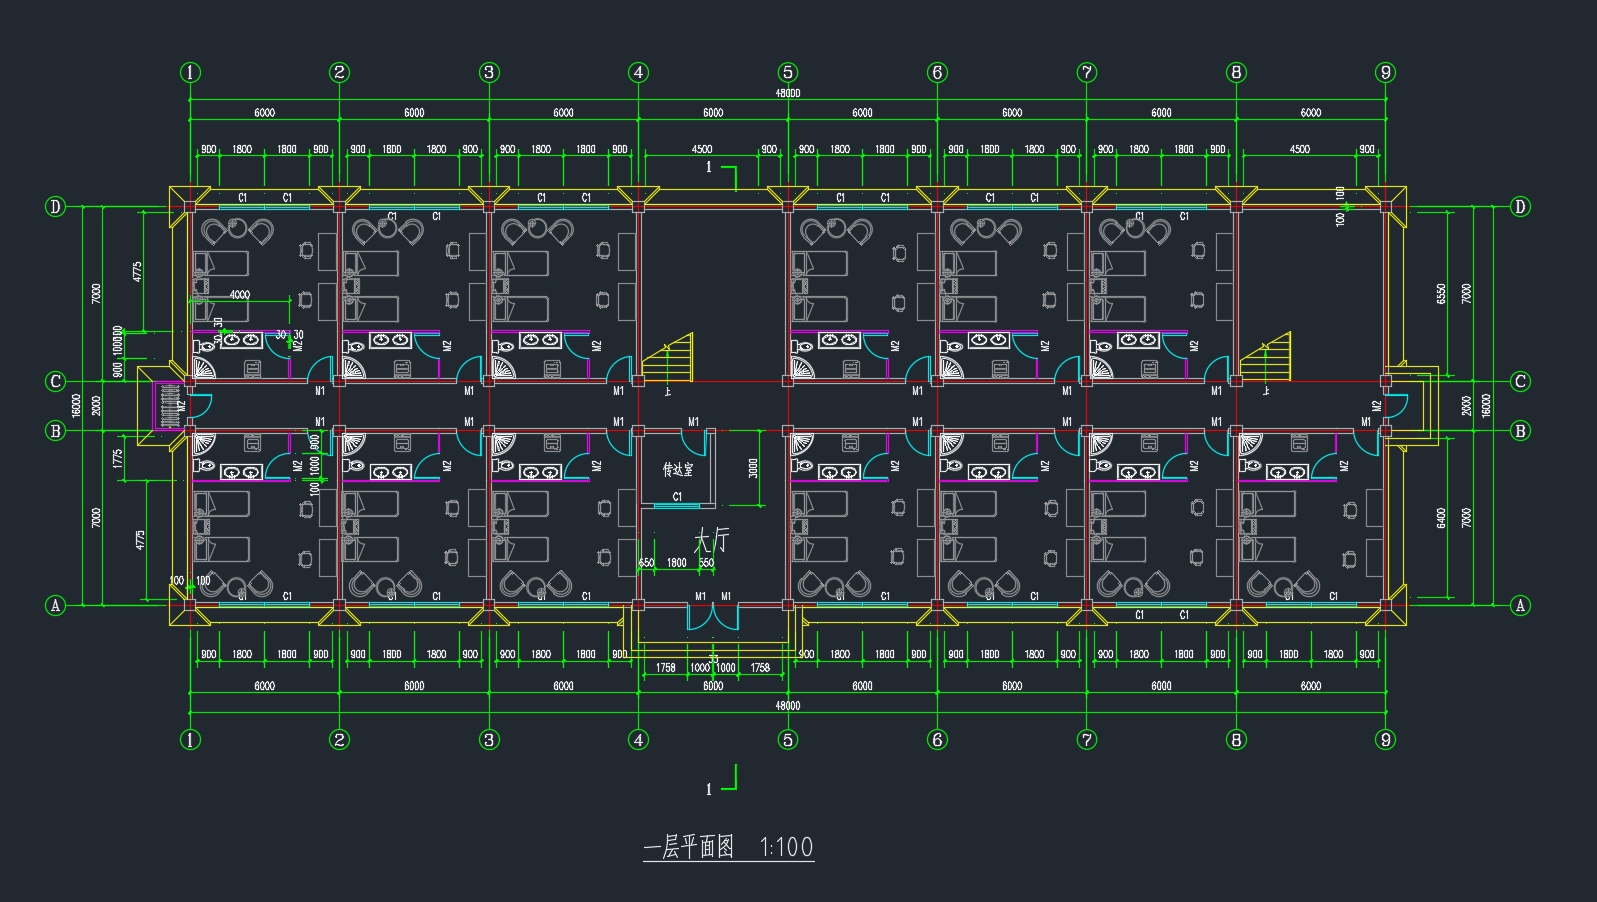The width and height of the screenshot is (1597, 902).
Task: Click axis bubble B on the left side
Action: (x=56, y=431)
